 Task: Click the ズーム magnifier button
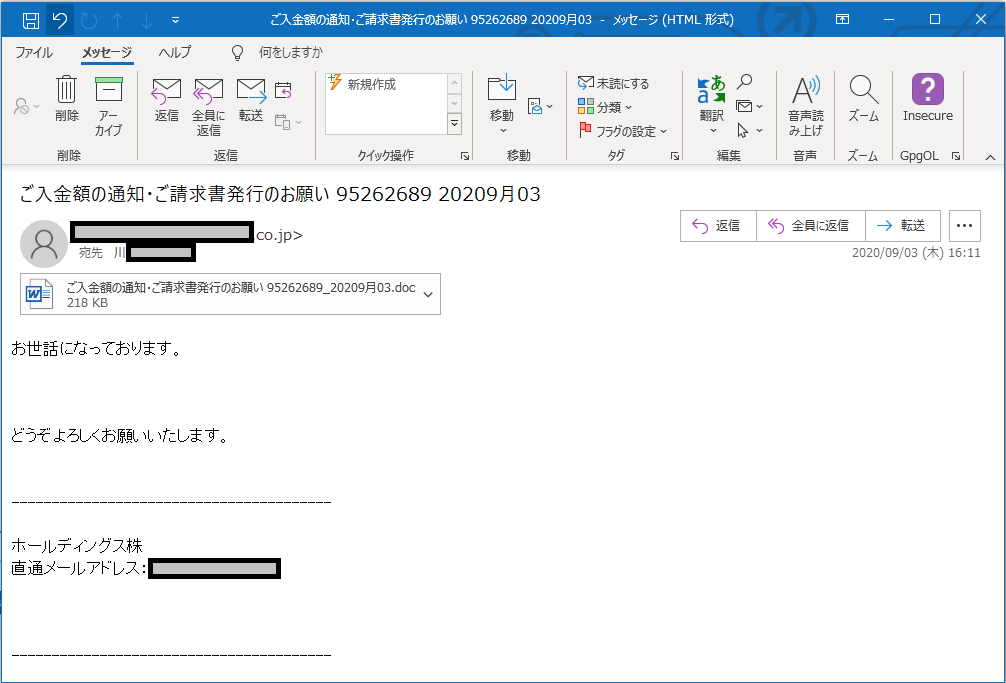[x=864, y=98]
